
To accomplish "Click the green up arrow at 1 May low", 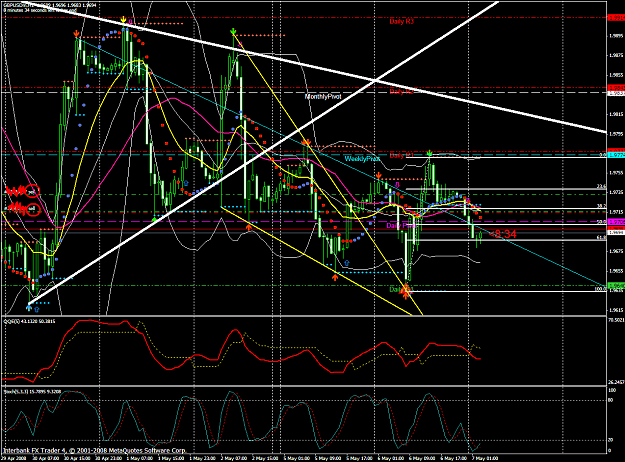I will pos(155,219).
